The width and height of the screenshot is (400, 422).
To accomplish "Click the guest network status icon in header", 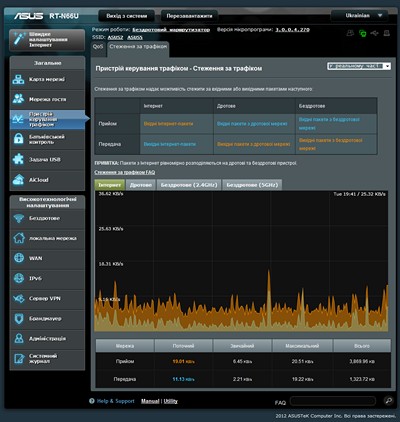I will (x=350, y=33).
